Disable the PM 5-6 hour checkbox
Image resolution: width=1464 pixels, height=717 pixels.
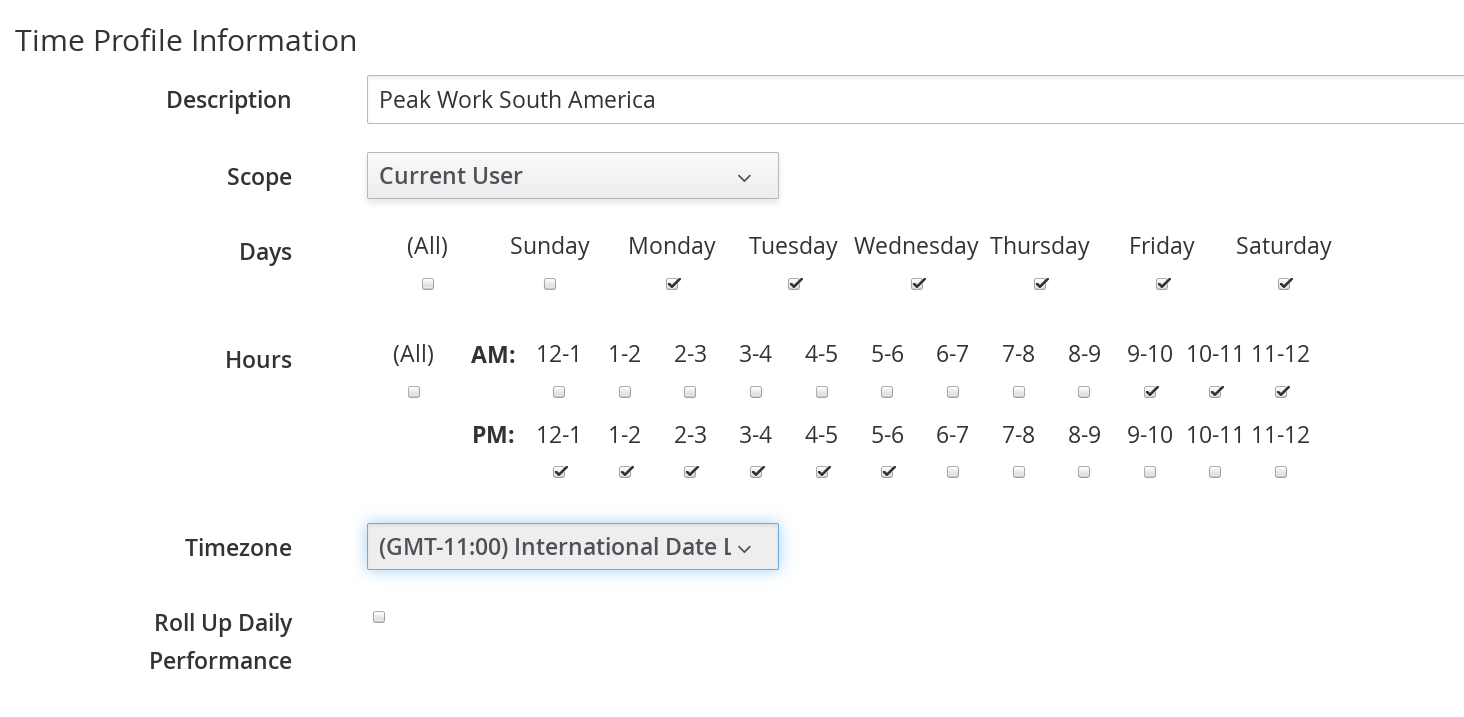pyautogui.click(x=888, y=472)
